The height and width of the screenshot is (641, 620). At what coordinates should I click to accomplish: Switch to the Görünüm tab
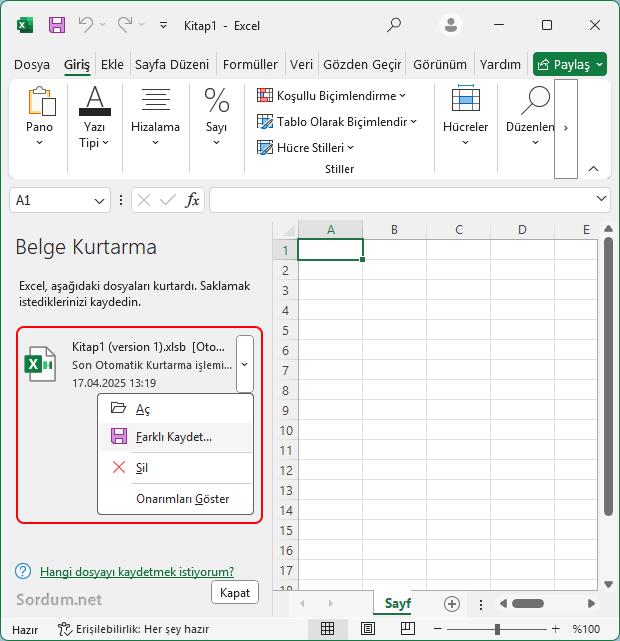[x=440, y=64]
